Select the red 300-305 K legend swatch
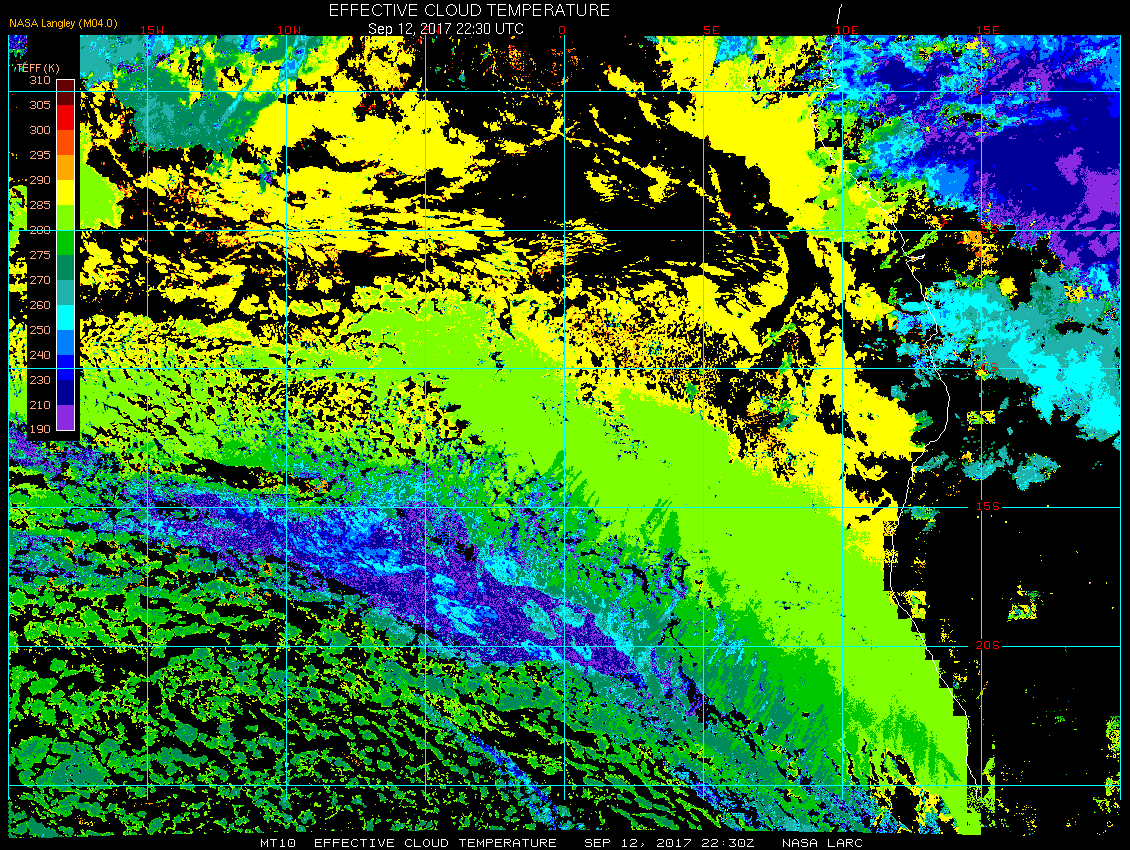 click(x=66, y=118)
